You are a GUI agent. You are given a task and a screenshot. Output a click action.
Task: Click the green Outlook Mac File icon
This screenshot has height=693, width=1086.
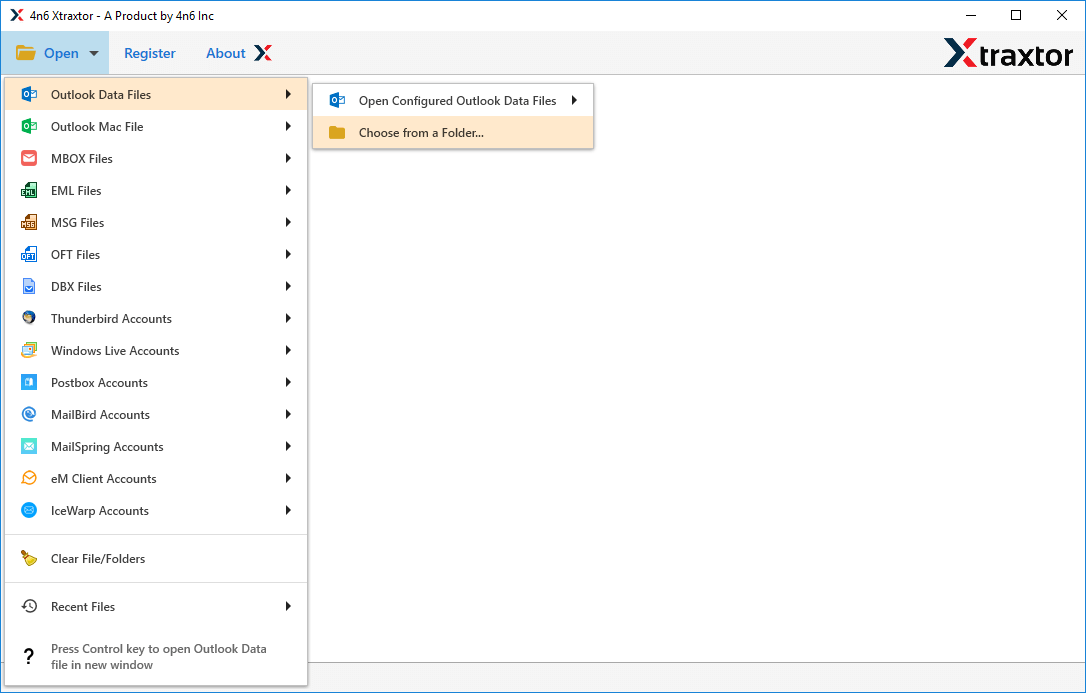tap(29, 127)
